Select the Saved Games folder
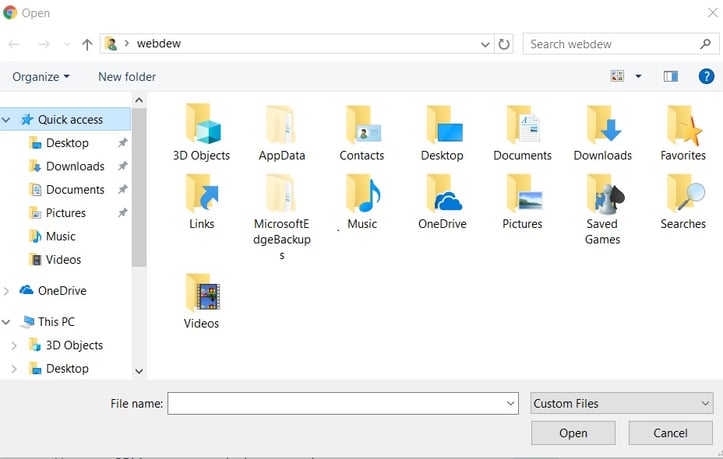The image size is (723, 459). click(x=603, y=194)
